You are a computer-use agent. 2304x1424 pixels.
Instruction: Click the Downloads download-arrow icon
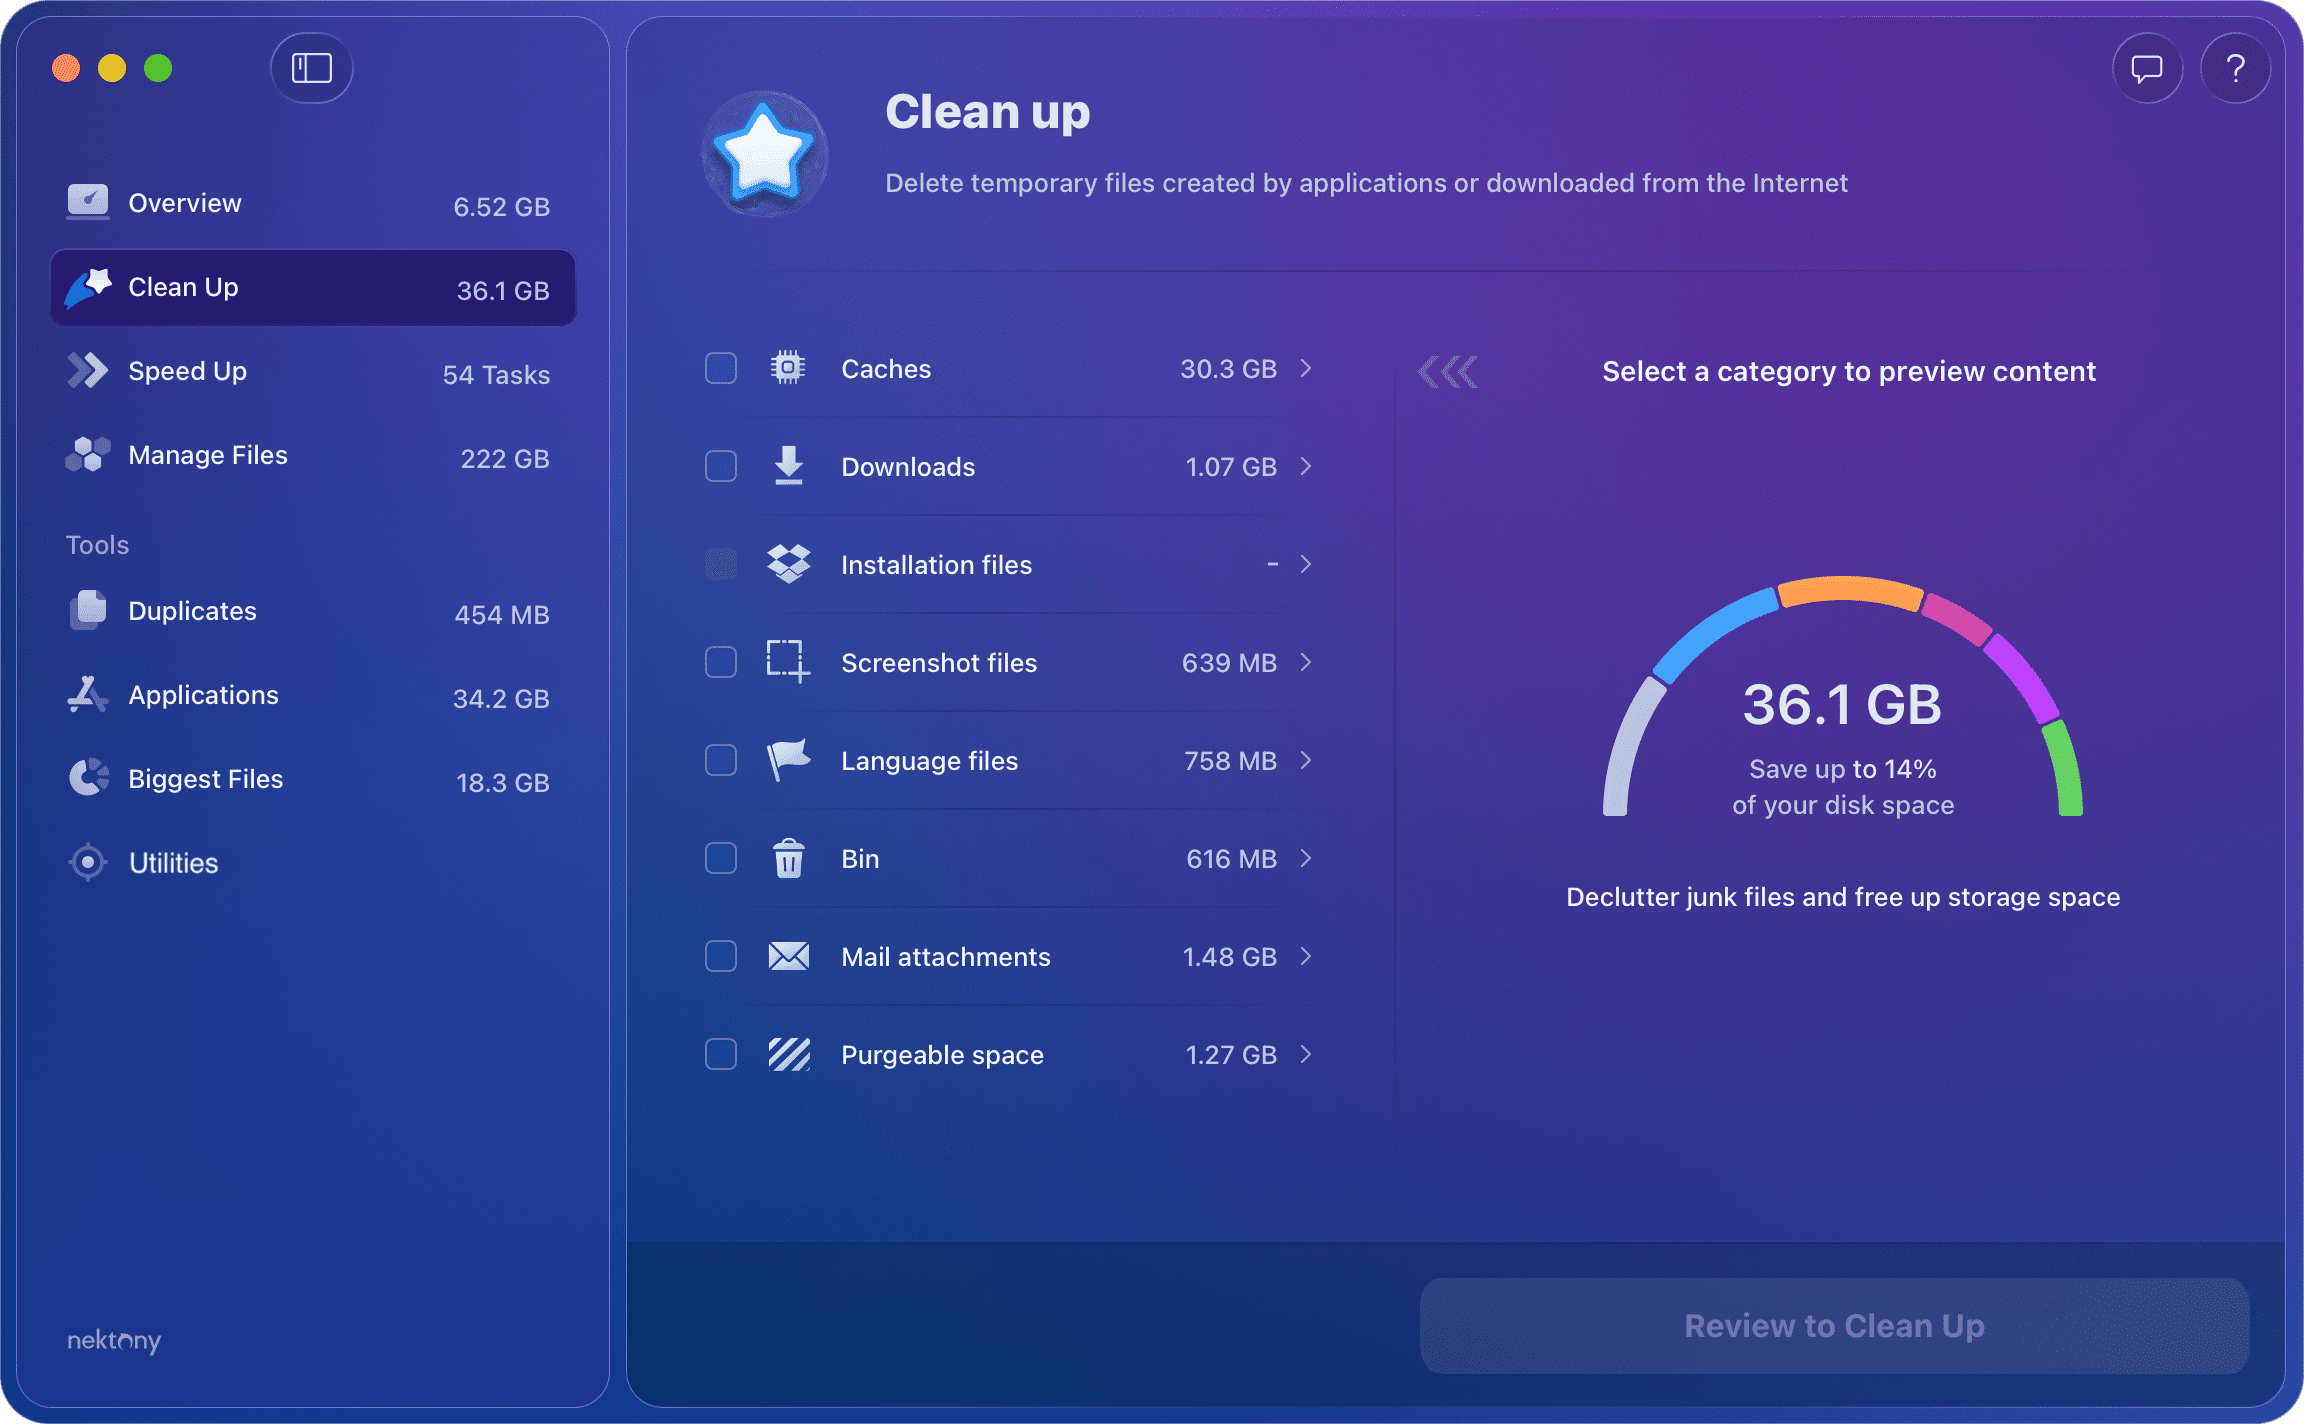tap(789, 466)
